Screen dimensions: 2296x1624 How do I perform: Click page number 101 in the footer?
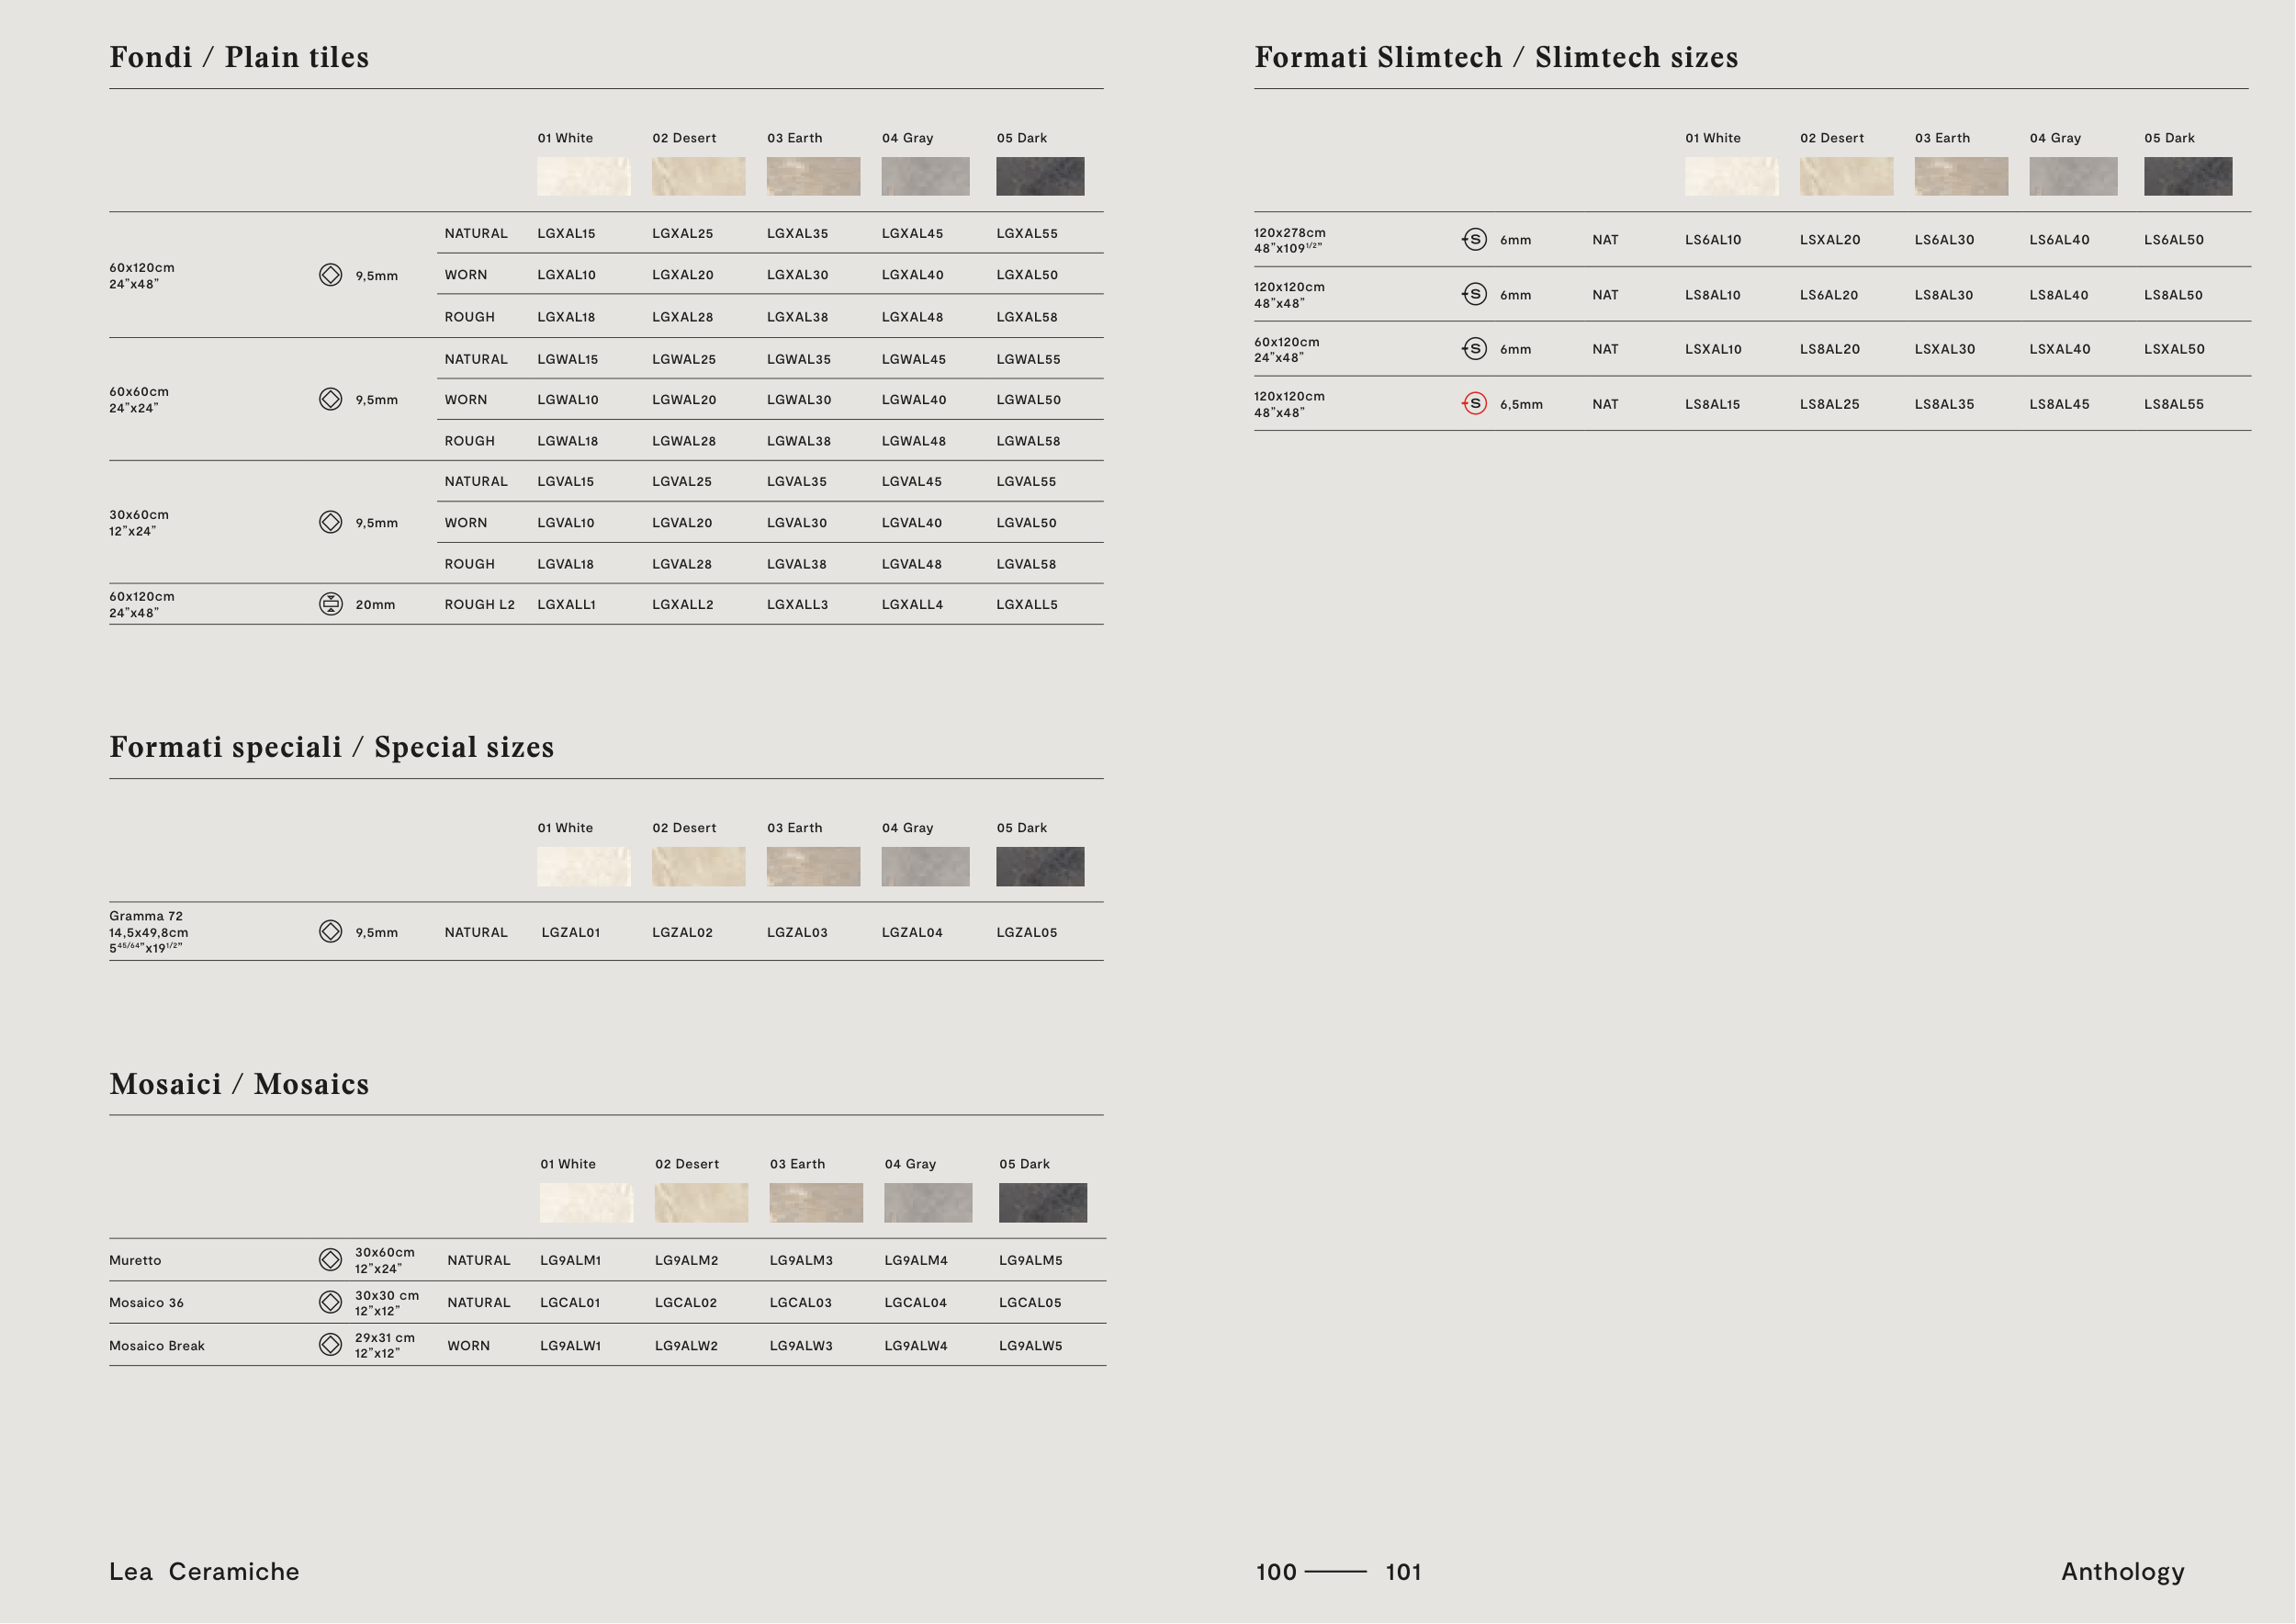coord(1403,1572)
